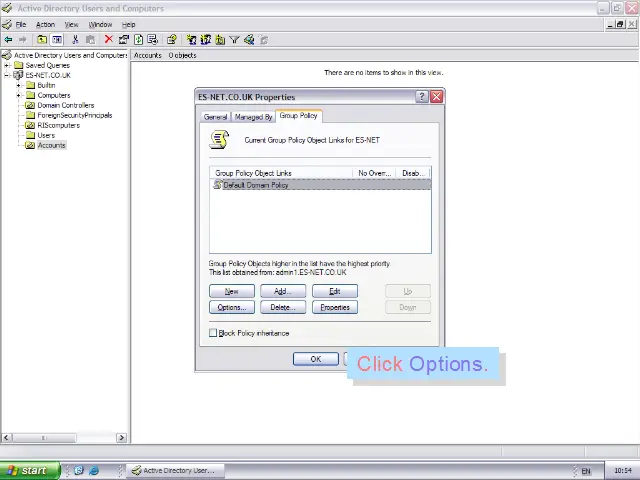Screen dimensions: 640x480
Task: Open the Help menu
Action: [x=128, y=24]
